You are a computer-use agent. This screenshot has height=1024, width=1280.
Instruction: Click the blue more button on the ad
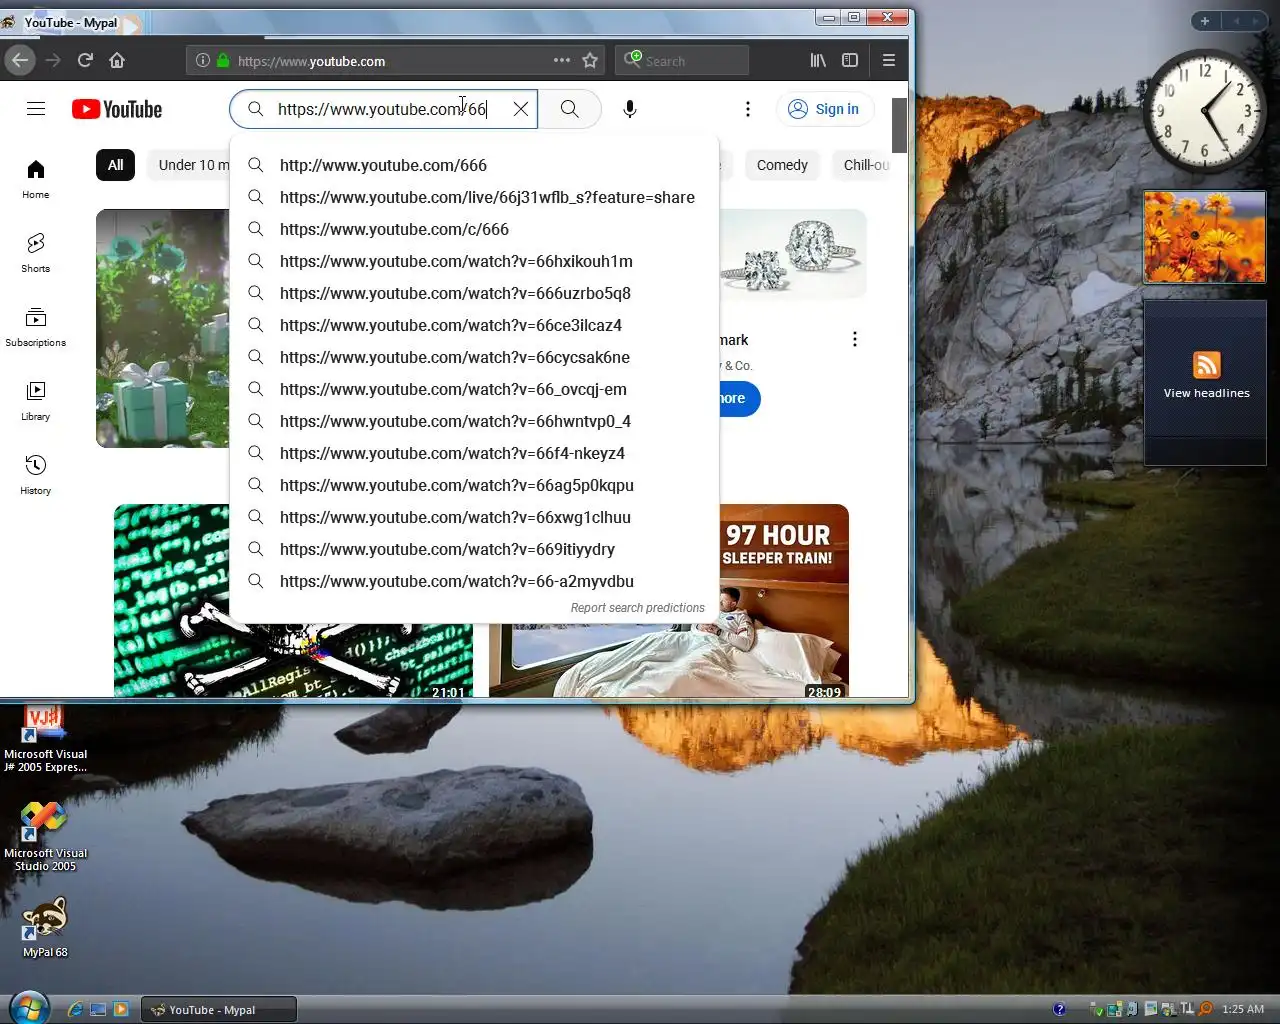(738, 398)
